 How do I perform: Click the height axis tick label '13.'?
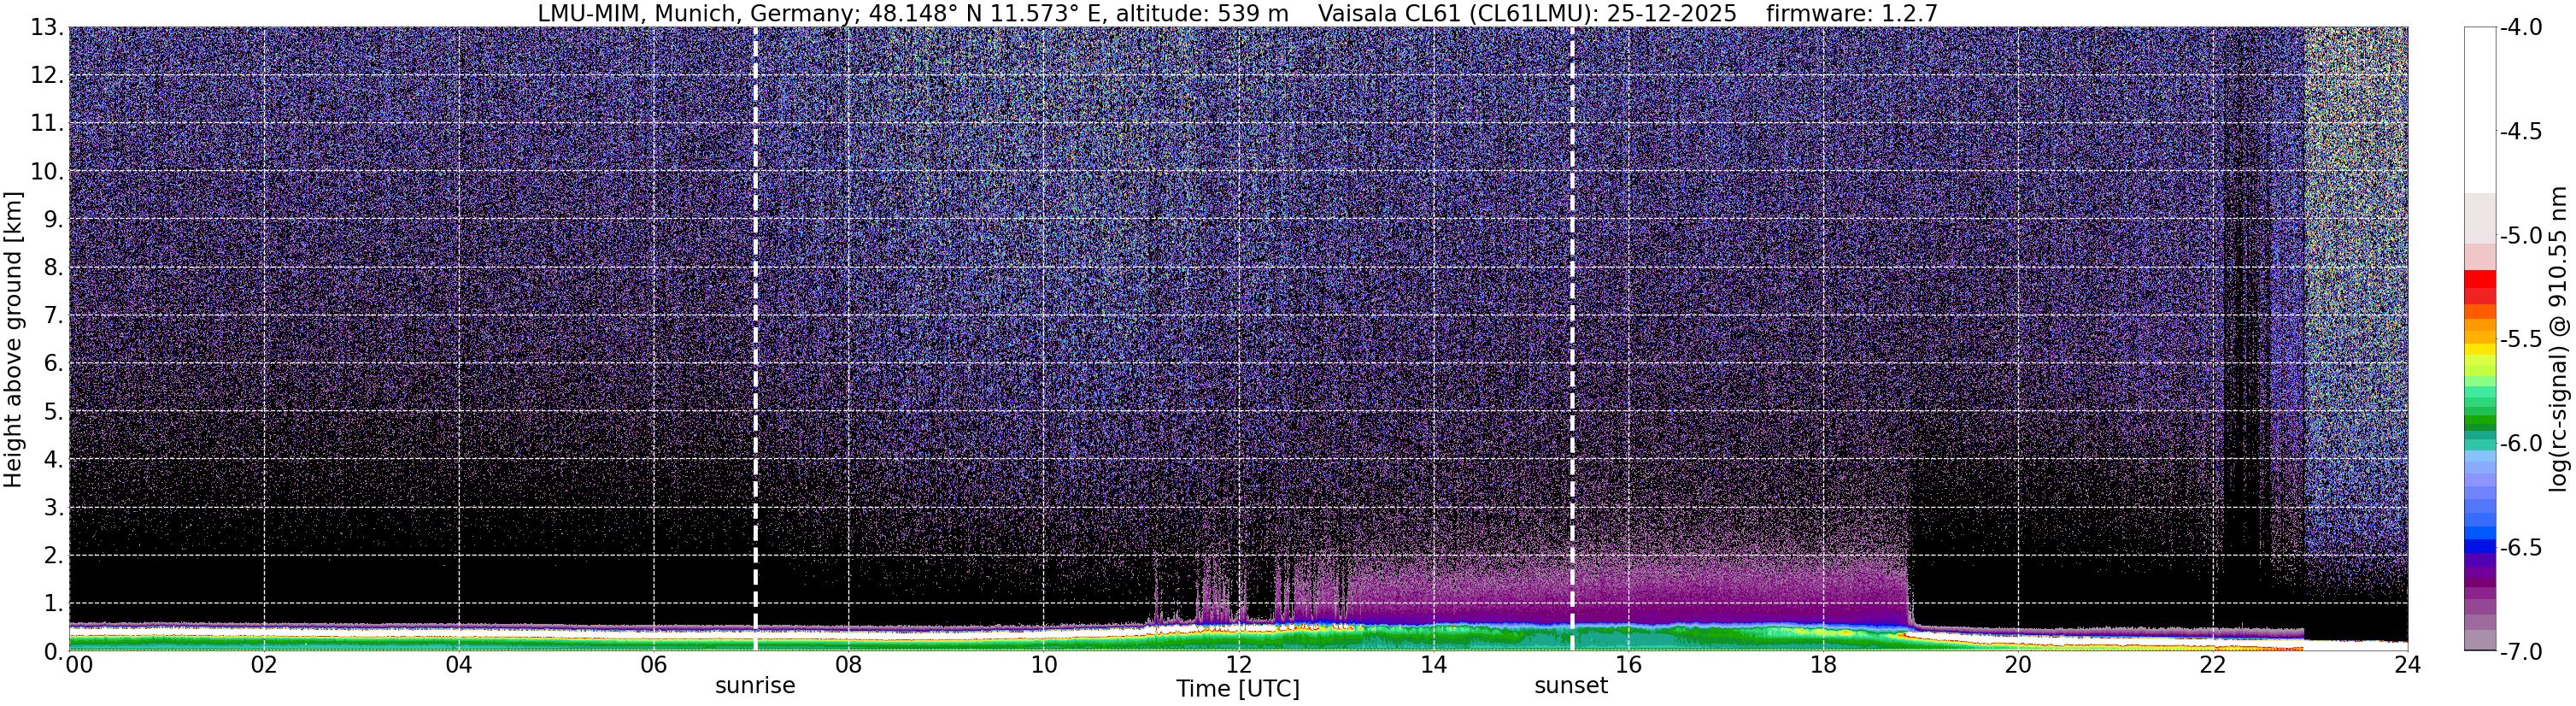pos(46,28)
